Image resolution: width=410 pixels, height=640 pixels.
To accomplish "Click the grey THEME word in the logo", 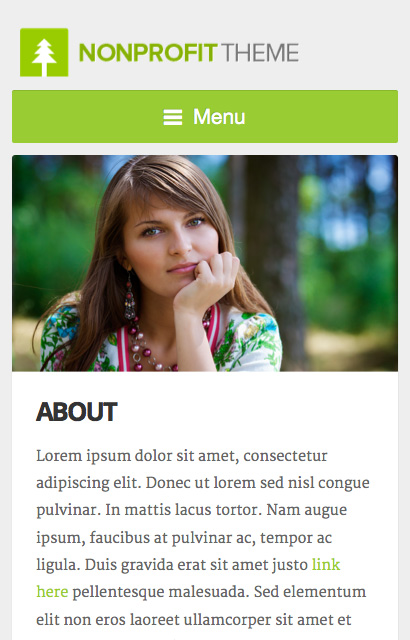I will [260, 53].
